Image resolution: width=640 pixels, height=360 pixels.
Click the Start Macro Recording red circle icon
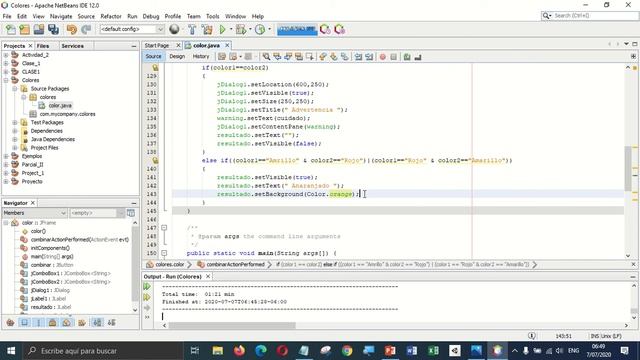click(x=382, y=57)
